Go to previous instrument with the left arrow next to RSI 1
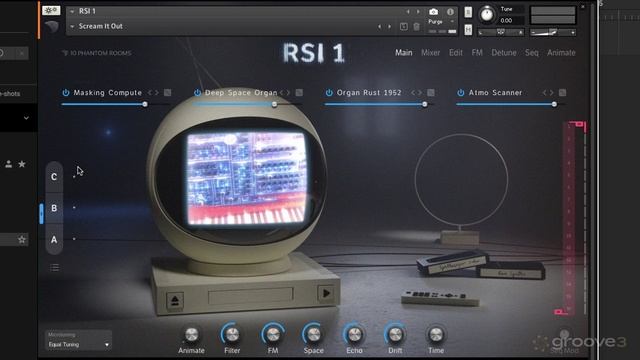The height and width of the screenshot is (360, 640). tap(408, 12)
